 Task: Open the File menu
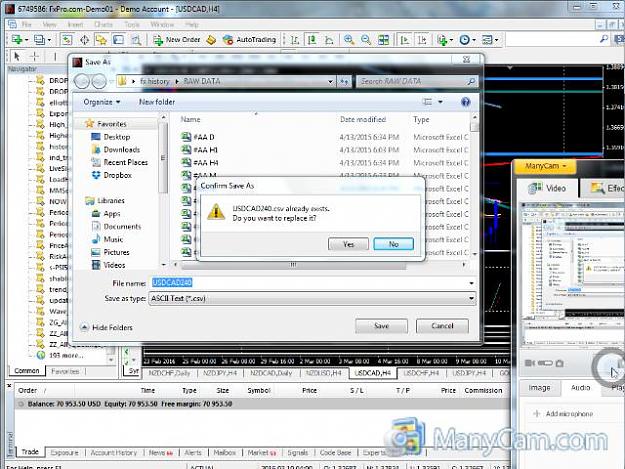pos(26,24)
